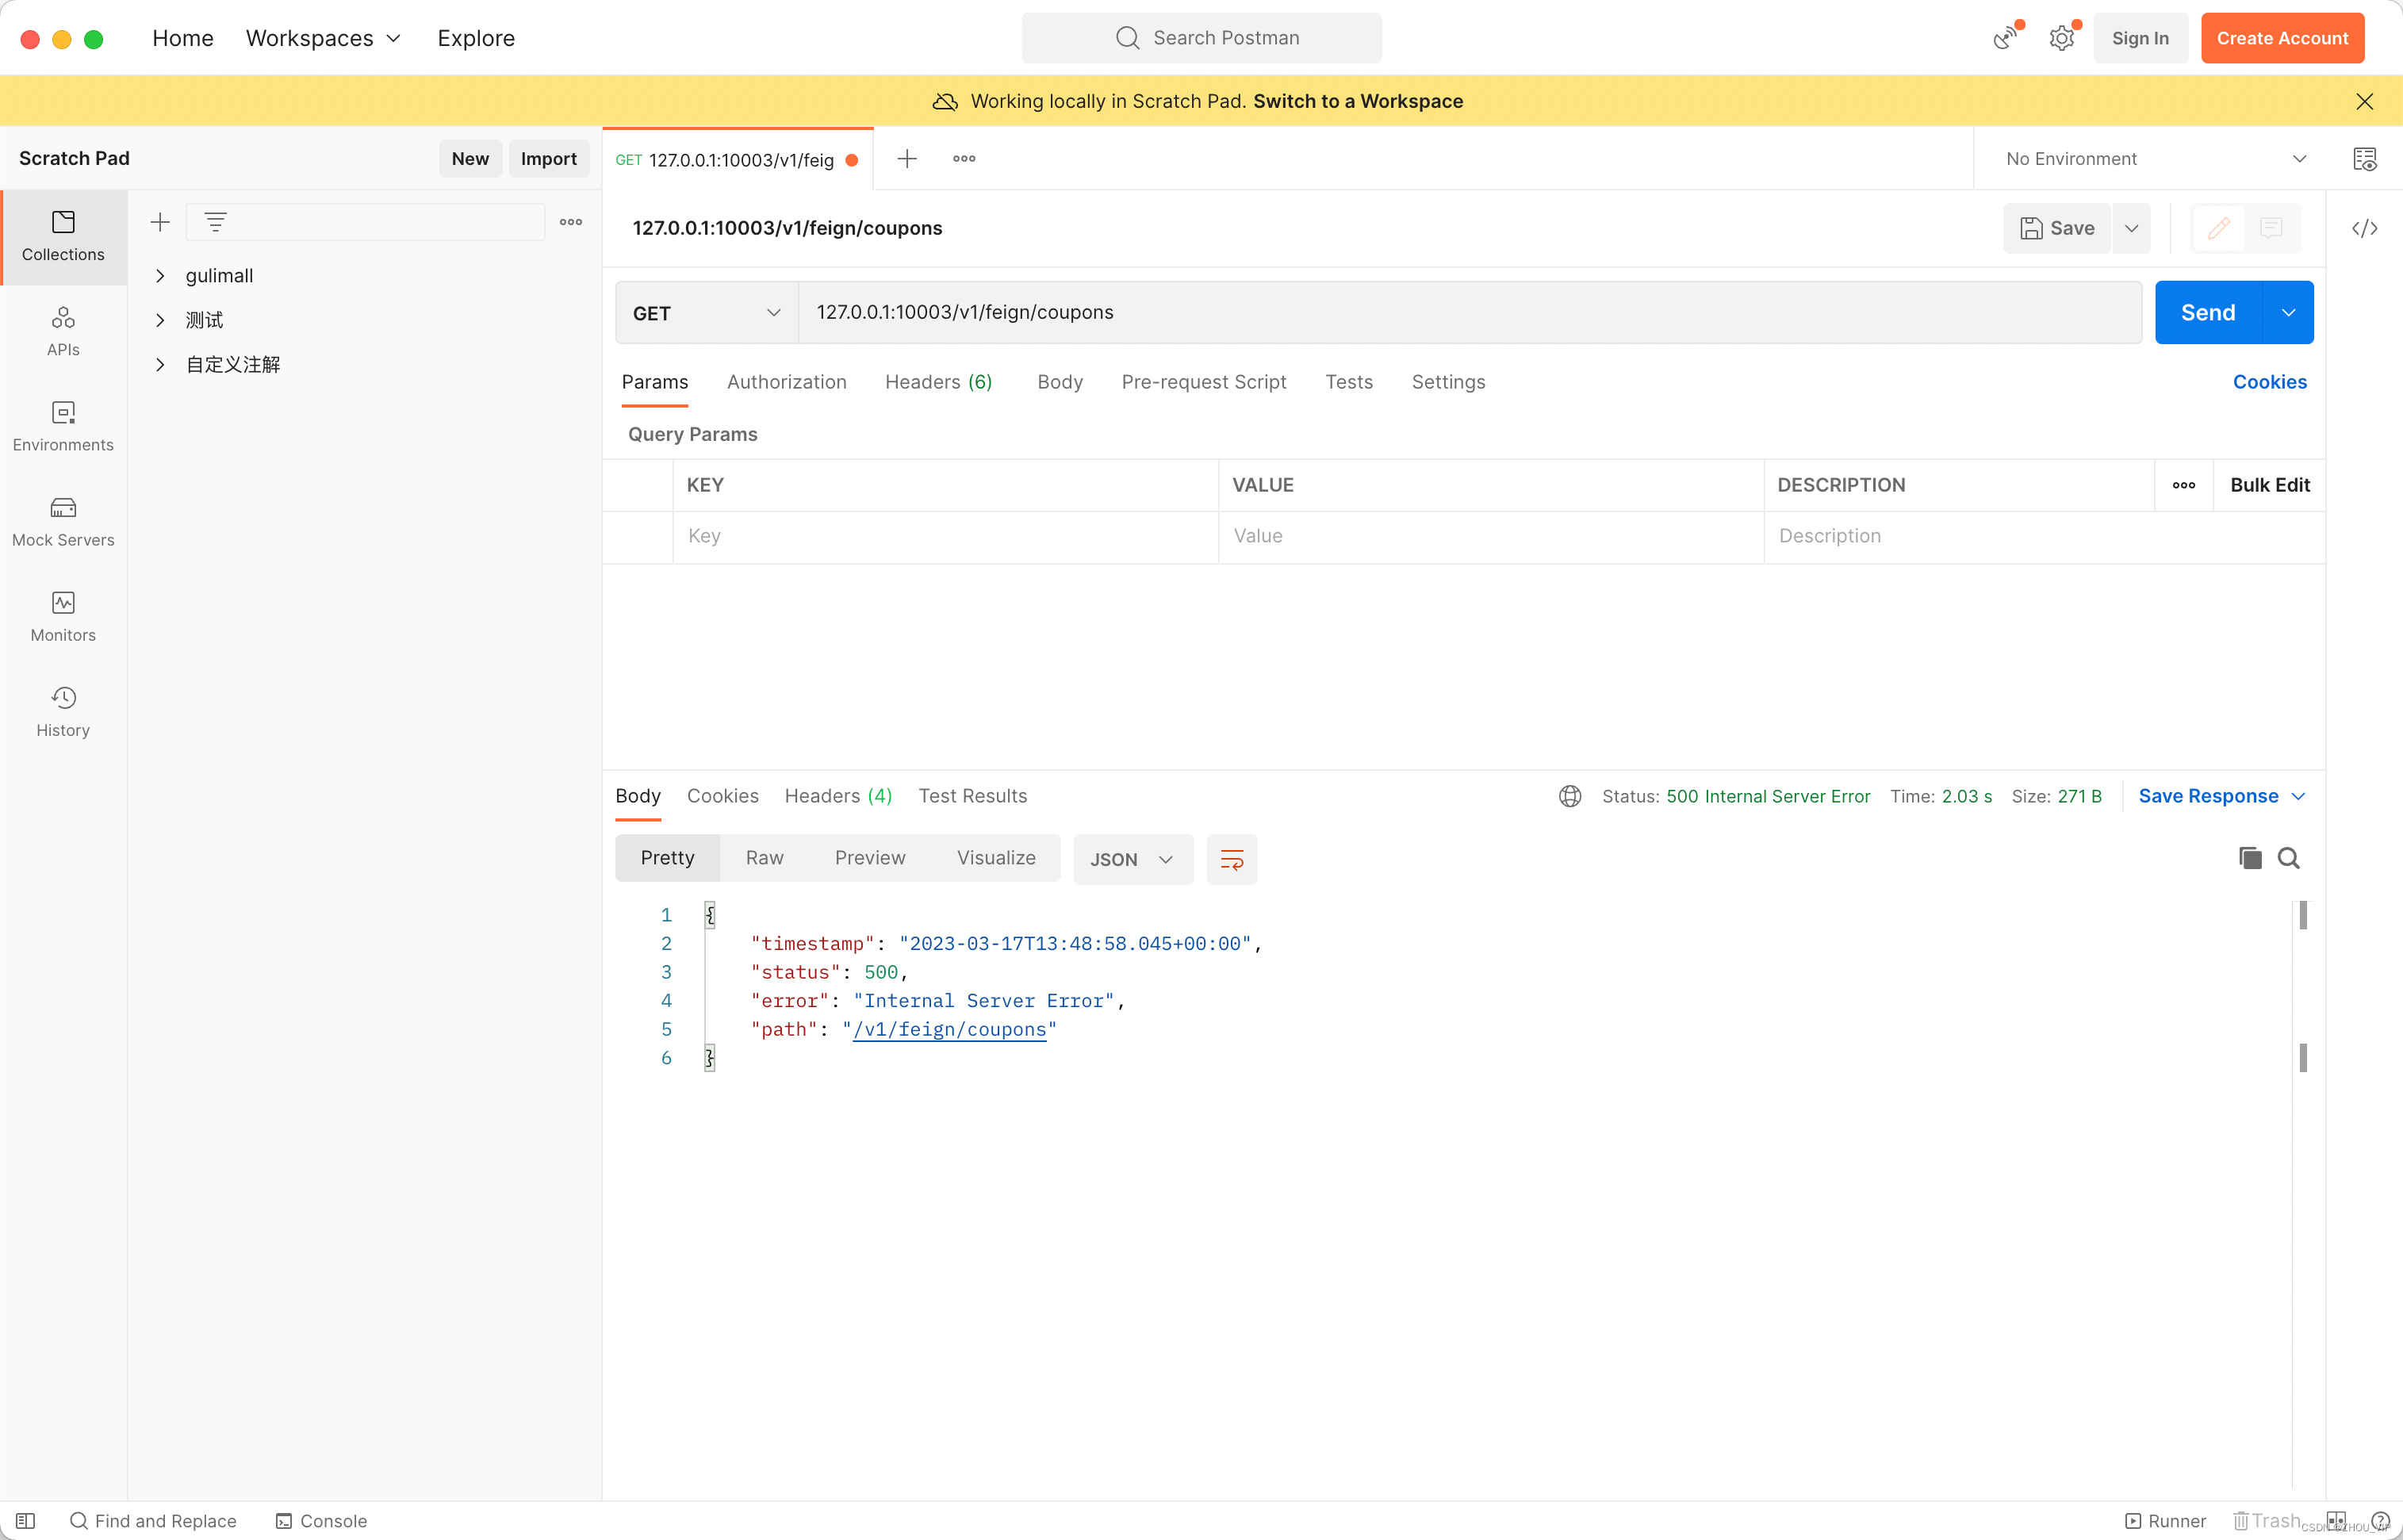Open collections panel more options dots
This screenshot has width=2403, height=1540.
[571, 222]
